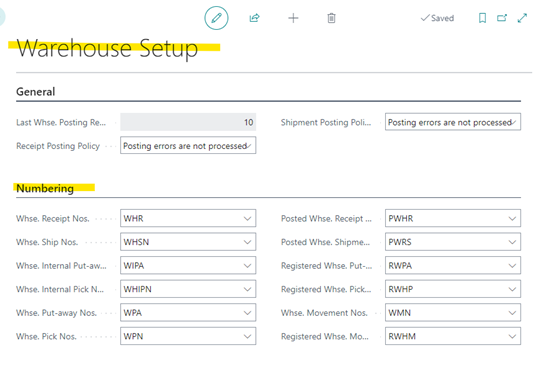Click the Saved status indicator

[x=437, y=18]
